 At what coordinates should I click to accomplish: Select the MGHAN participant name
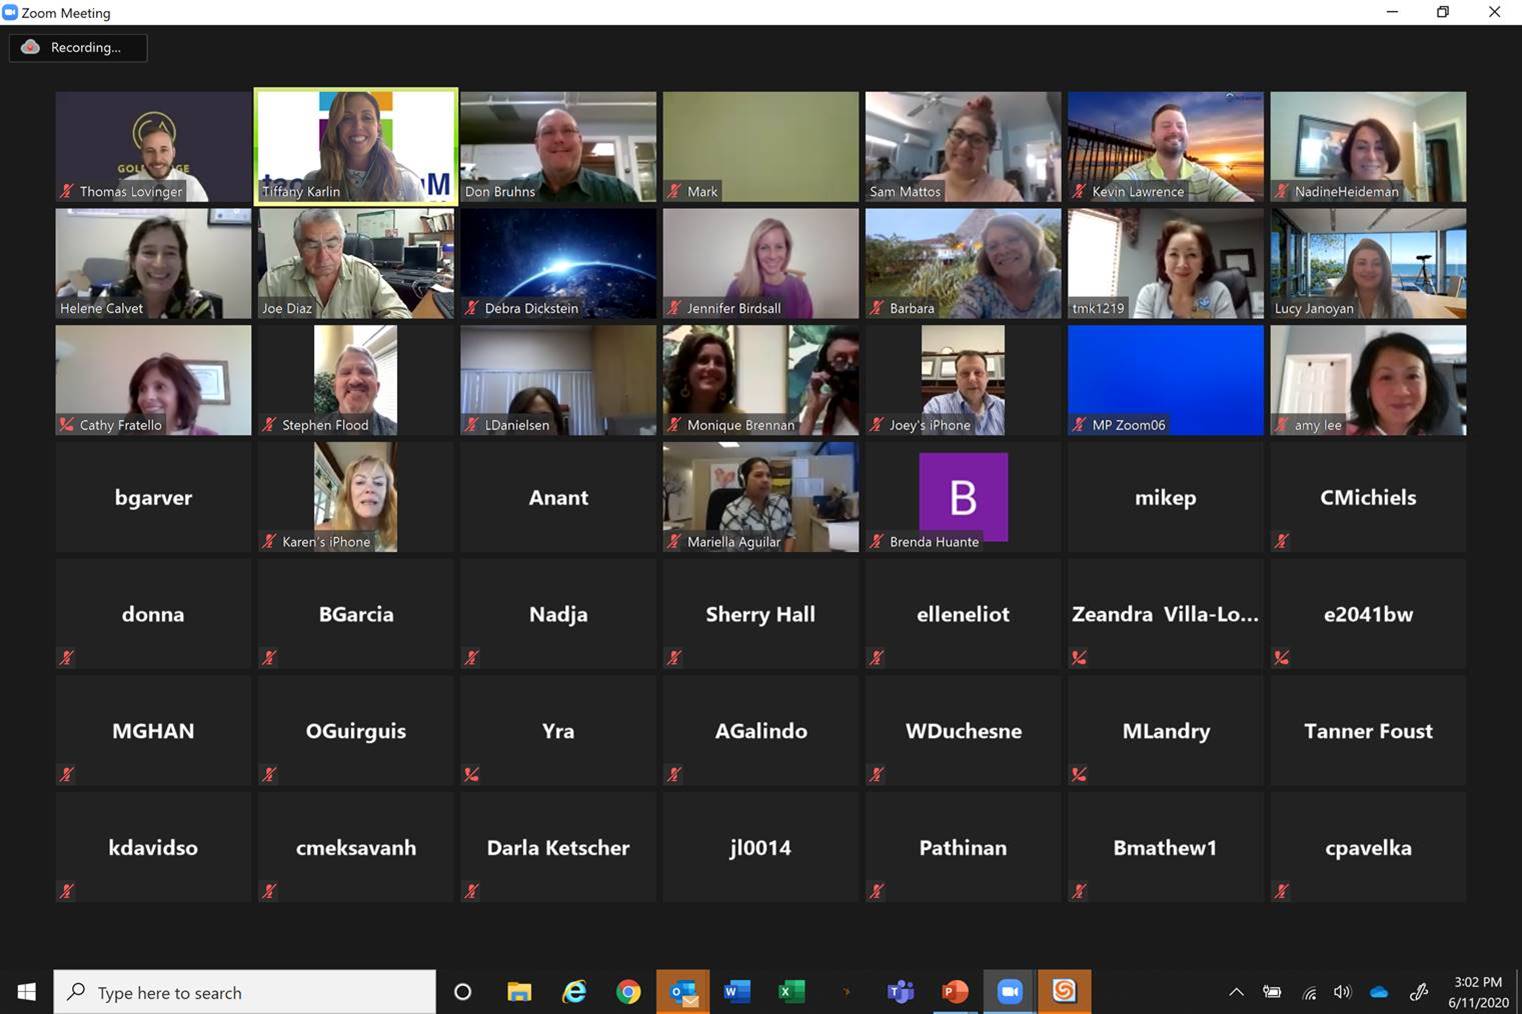click(x=153, y=731)
